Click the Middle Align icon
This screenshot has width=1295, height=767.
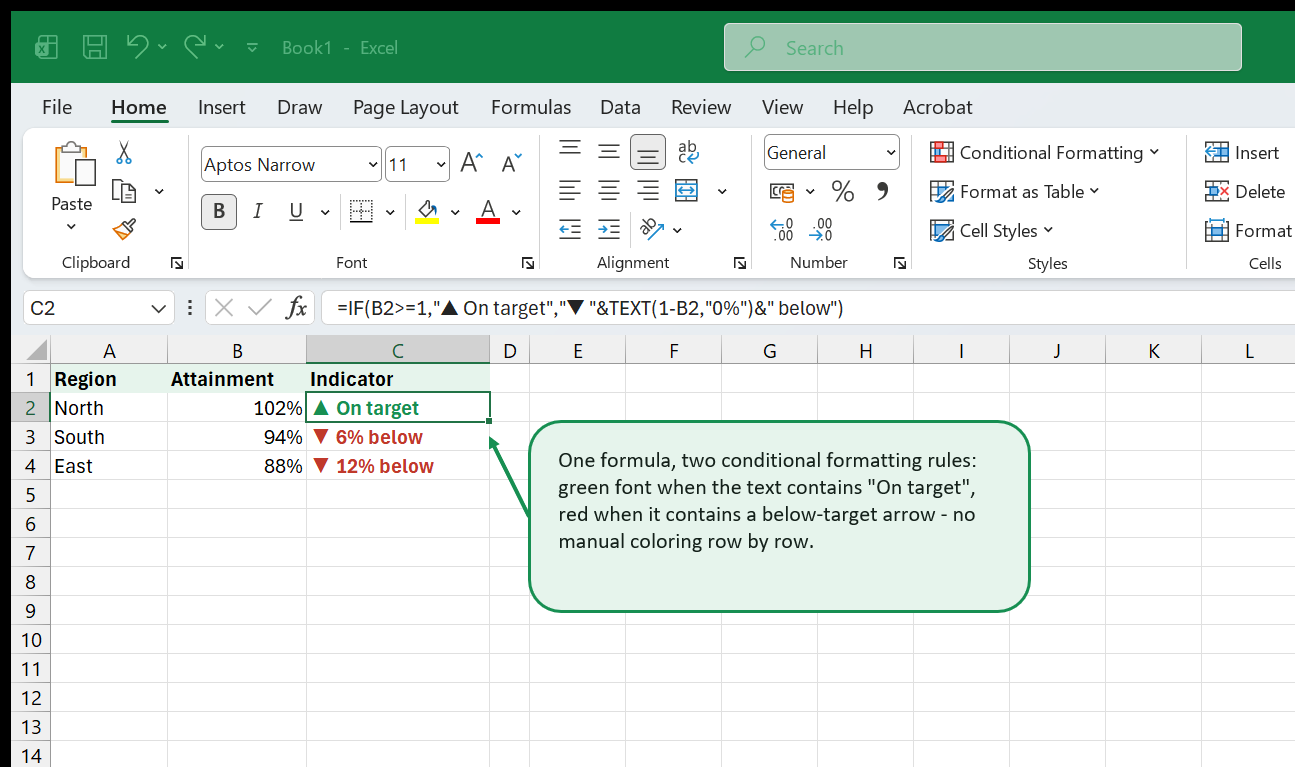pyautogui.click(x=609, y=152)
